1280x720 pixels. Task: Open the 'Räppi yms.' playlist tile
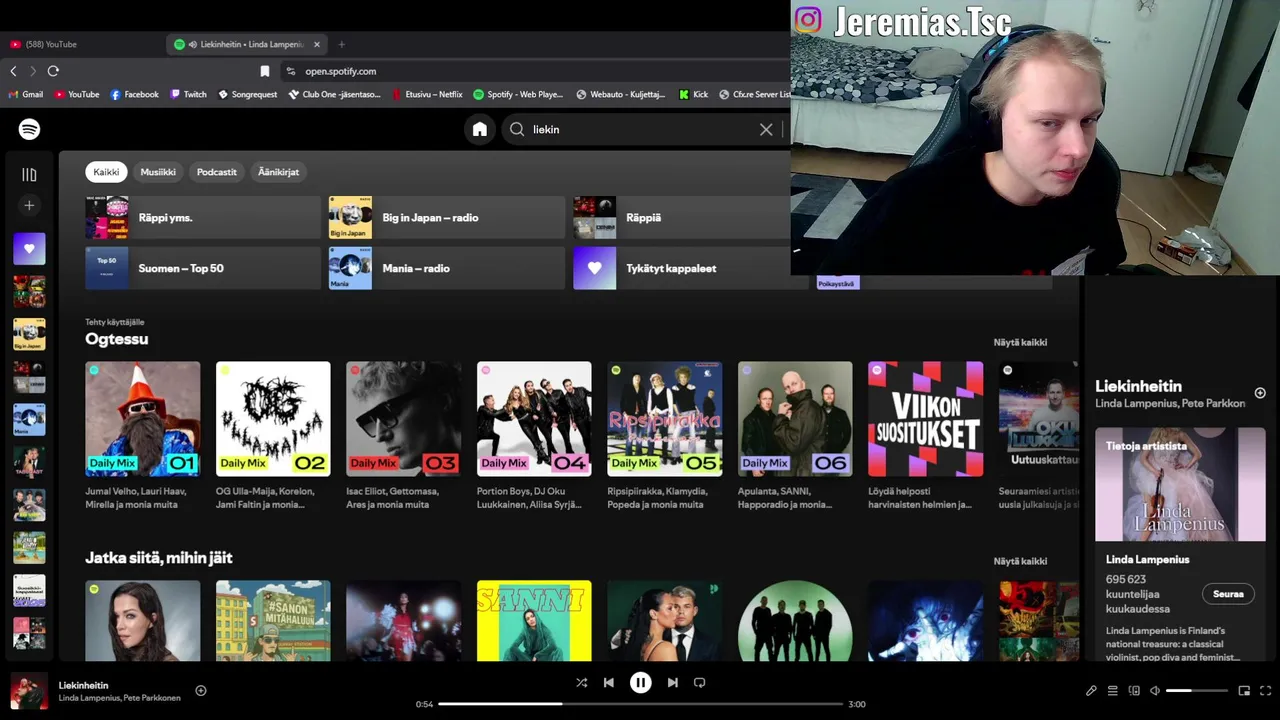pyautogui.click(x=203, y=217)
